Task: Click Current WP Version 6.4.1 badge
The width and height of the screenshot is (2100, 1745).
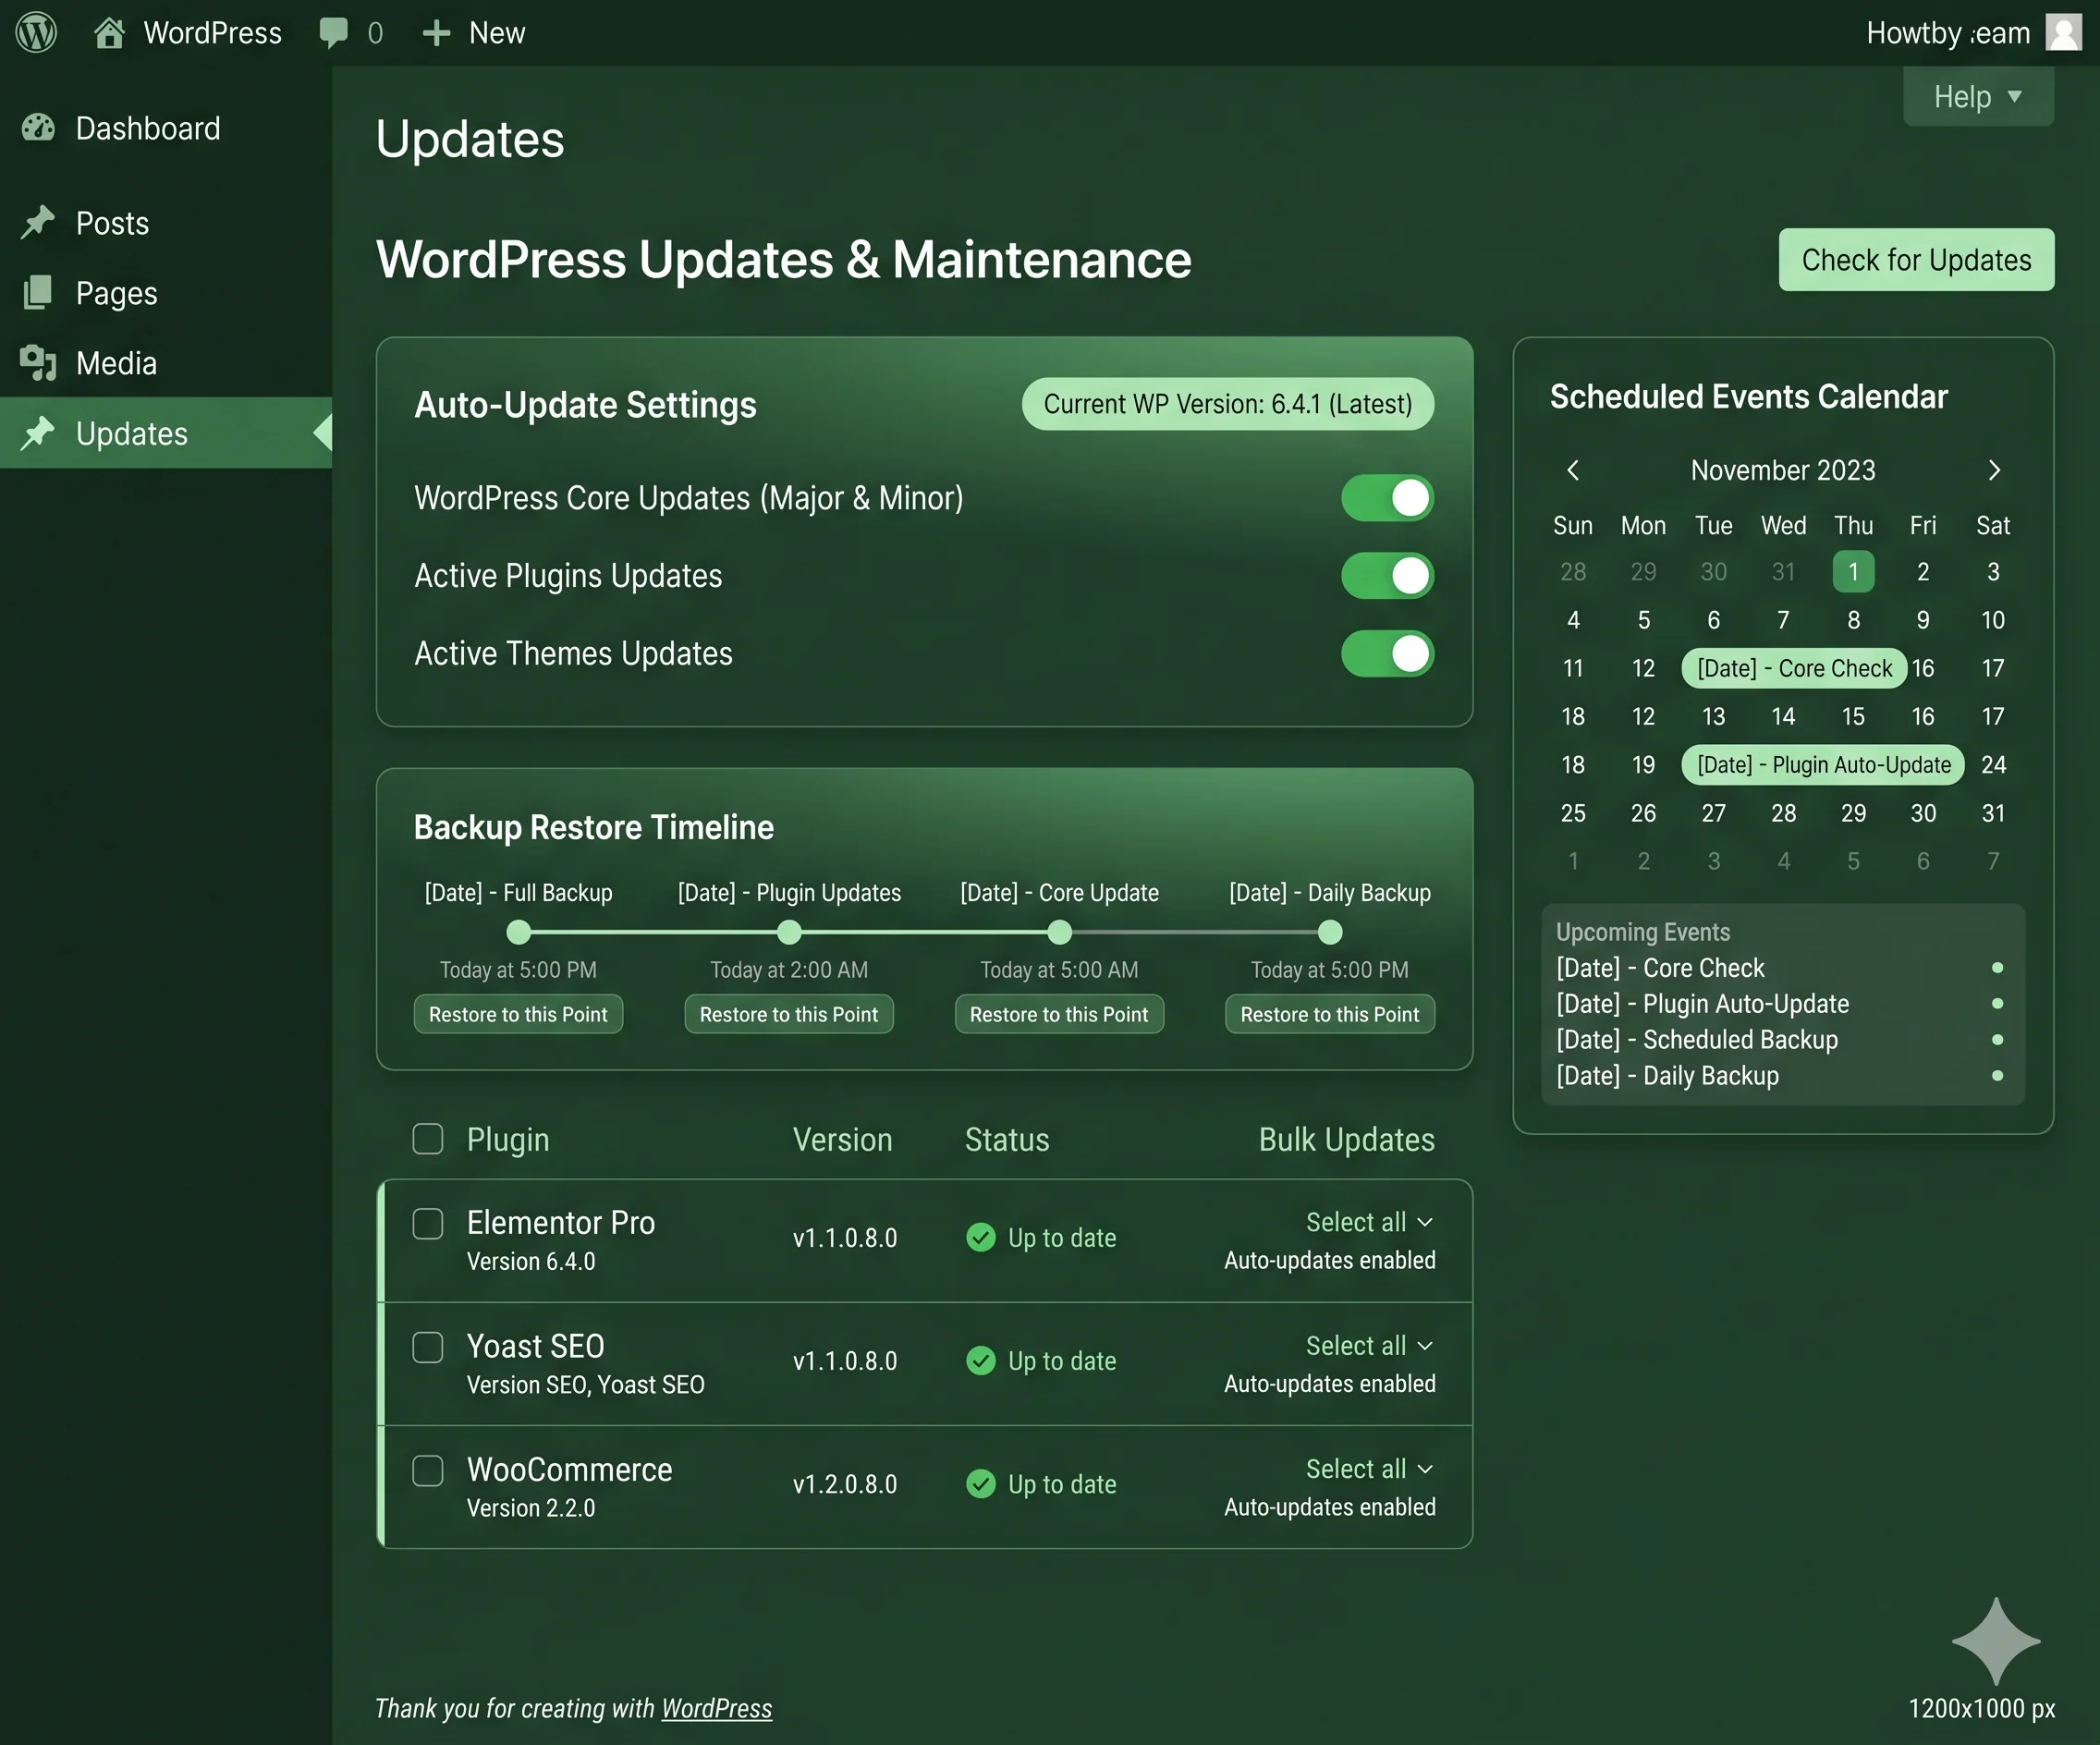Action: (x=1228, y=404)
